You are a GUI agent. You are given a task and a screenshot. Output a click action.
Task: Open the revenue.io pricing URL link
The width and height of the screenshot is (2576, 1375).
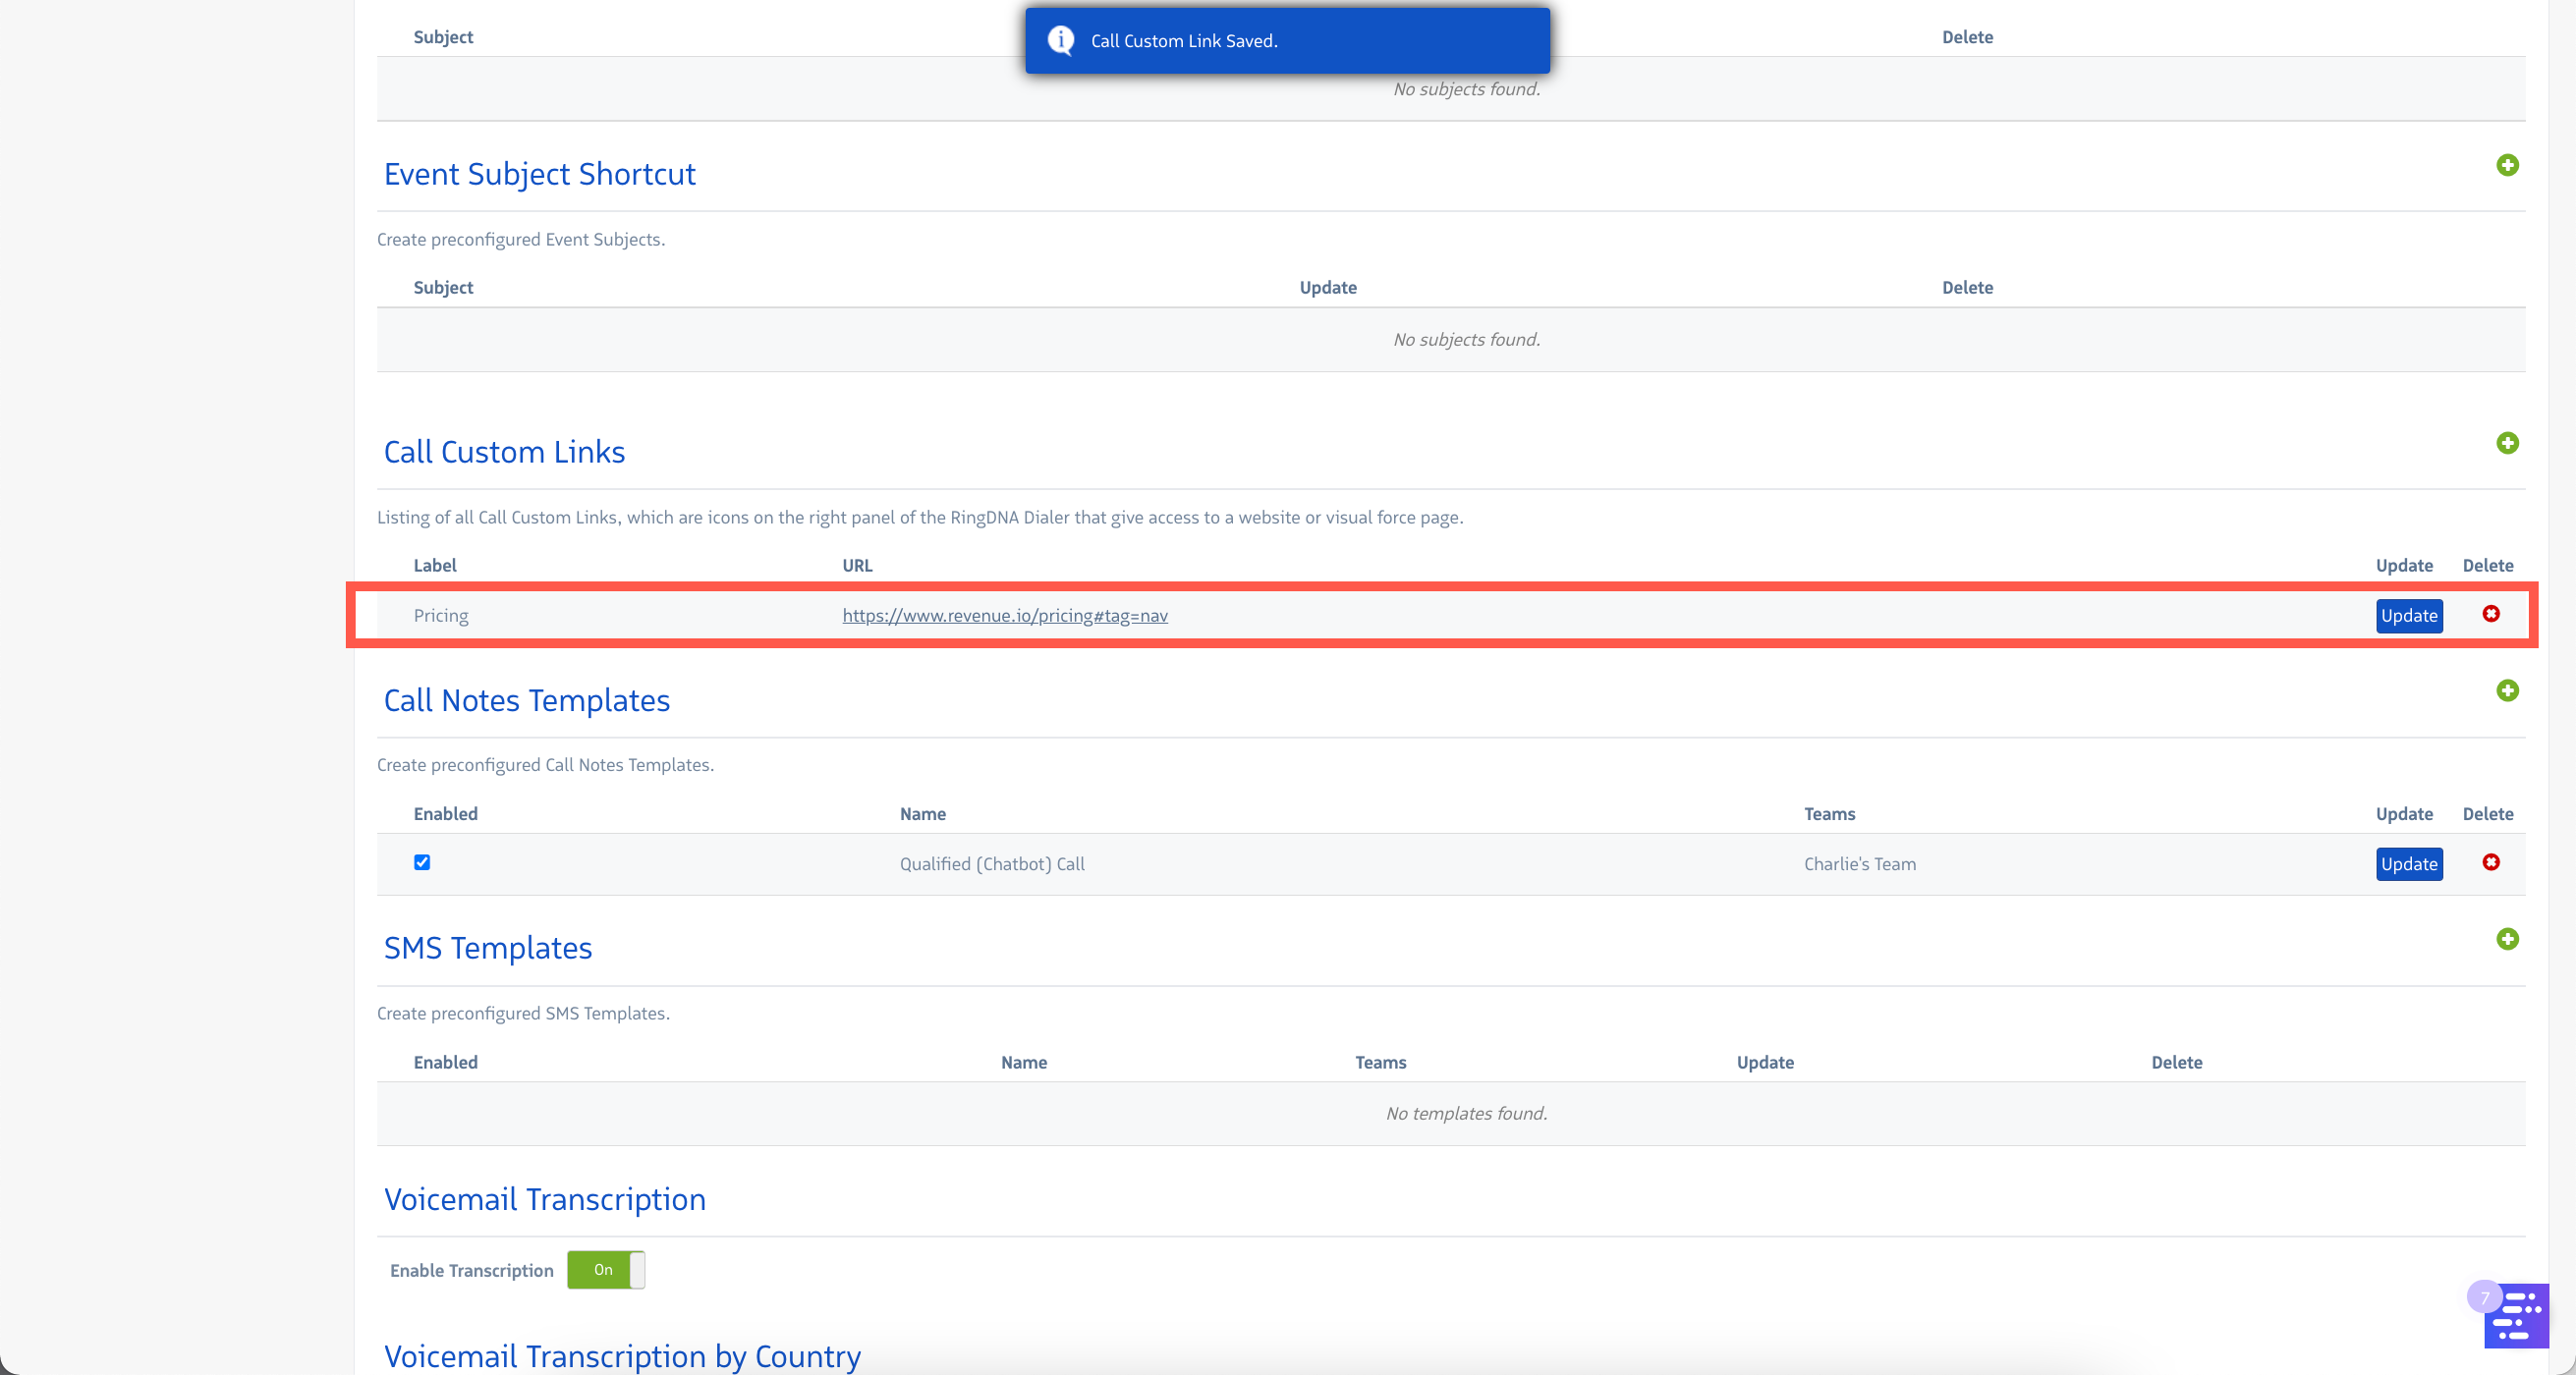tap(1004, 615)
